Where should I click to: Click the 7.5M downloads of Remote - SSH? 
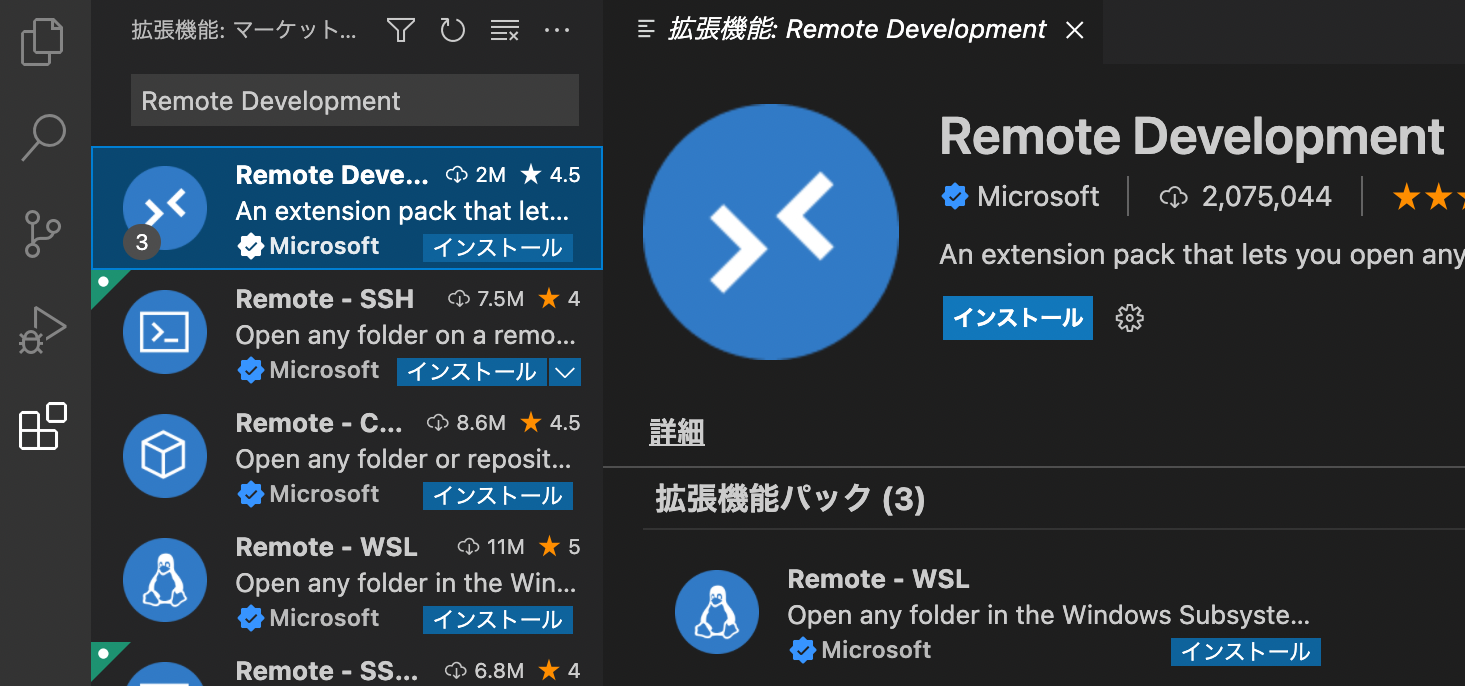click(486, 299)
